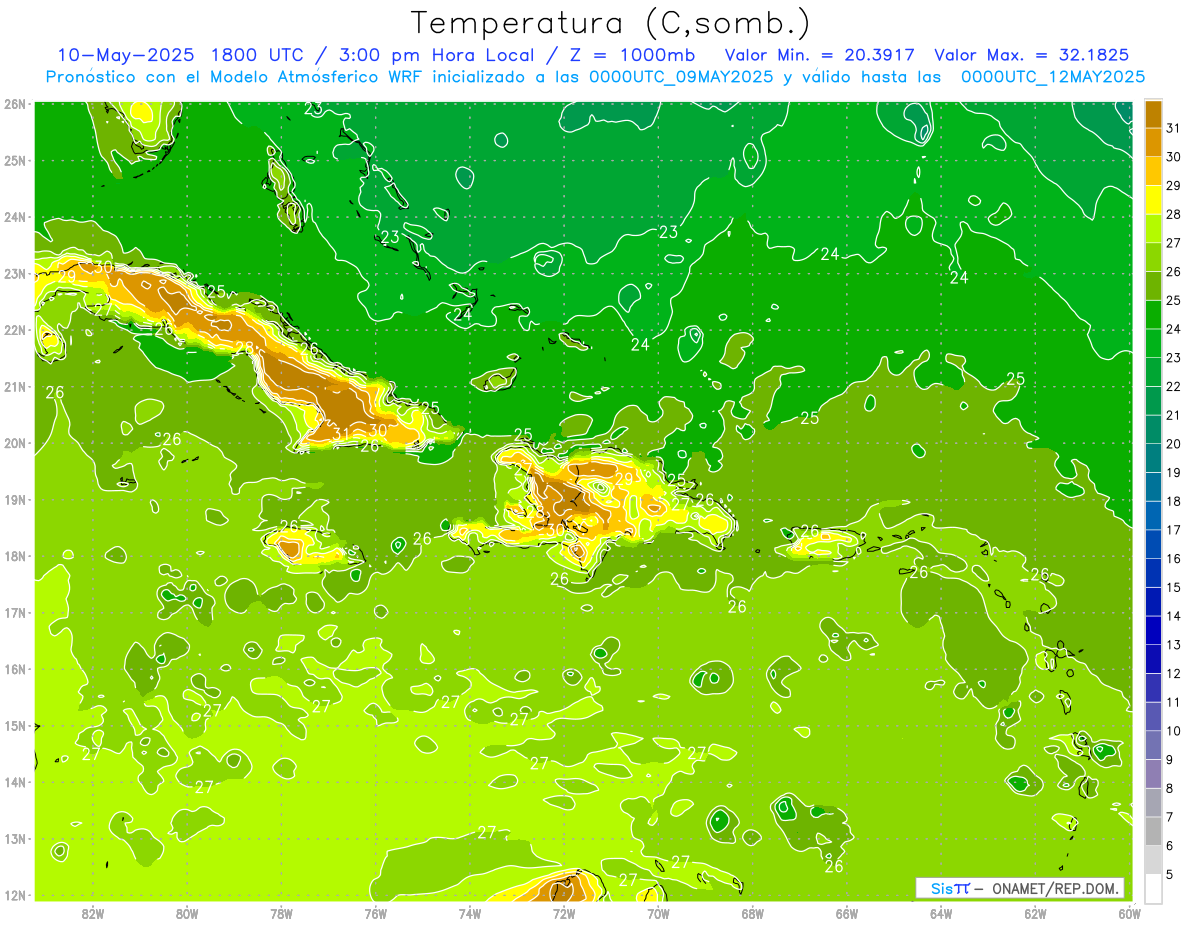
Task: Click the 68W longitude axis label
Action: point(752,912)
